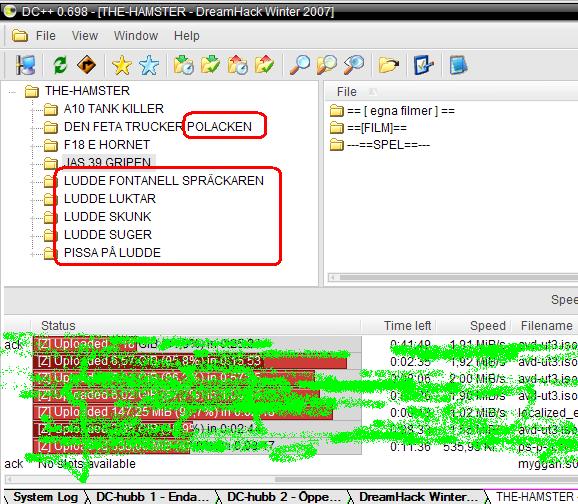578x504 pixels.
Task: Collapse the THE-HAMSTER root tree node
Action: (12, 92)
